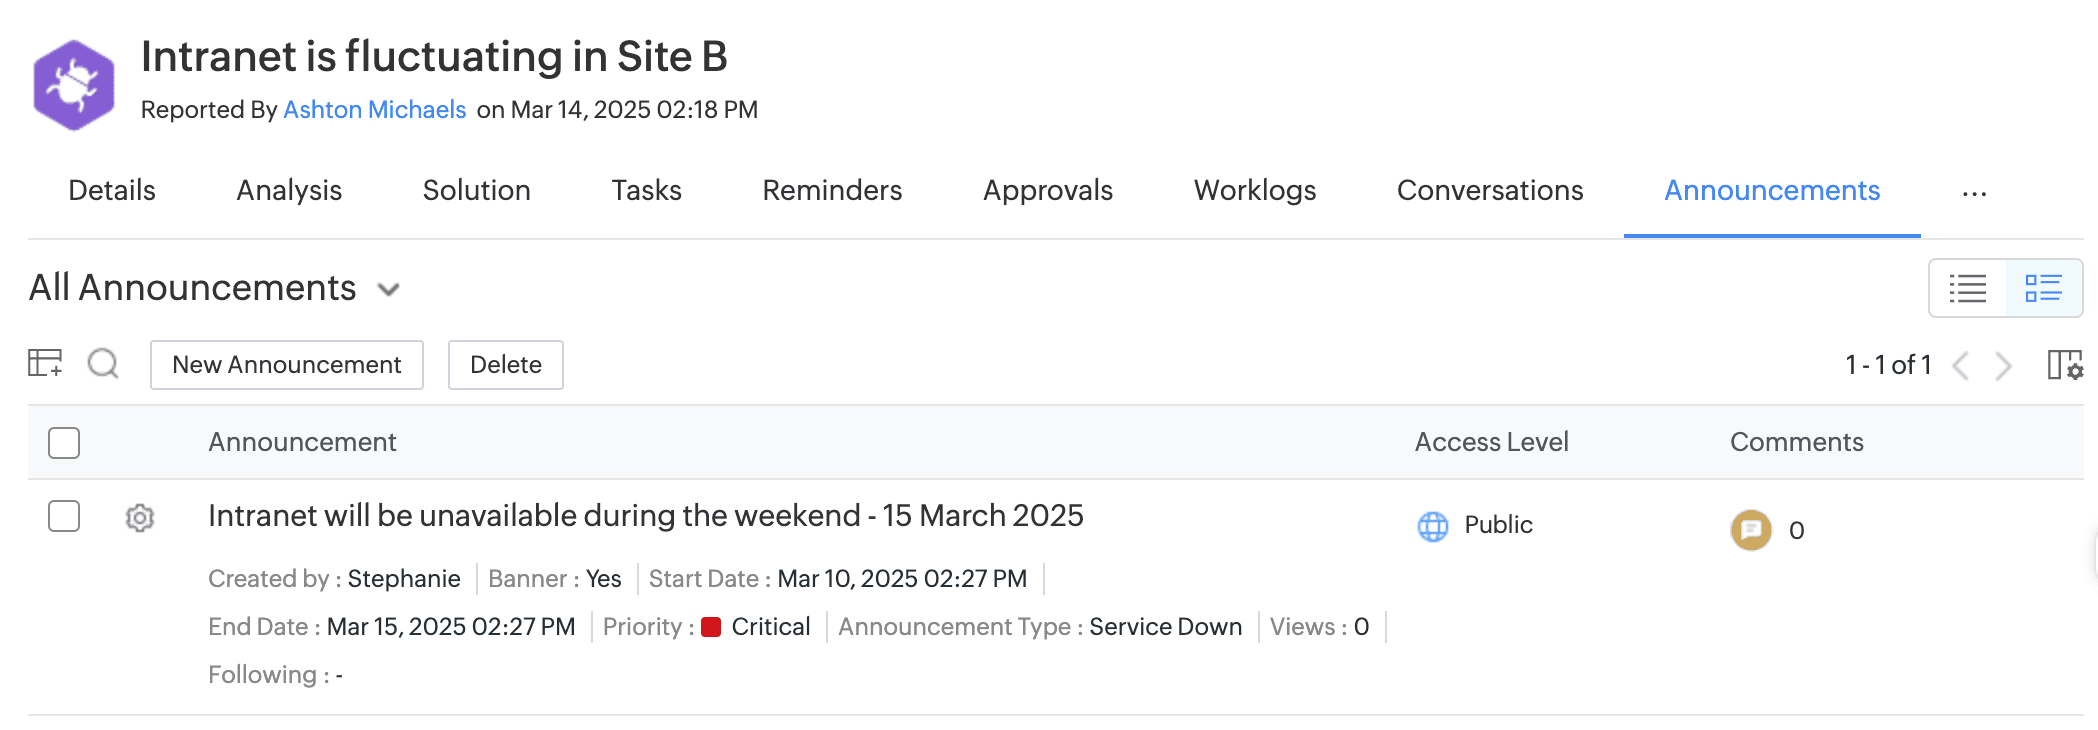
Task: Switch to plain list view
Action: coord(1967,288)
